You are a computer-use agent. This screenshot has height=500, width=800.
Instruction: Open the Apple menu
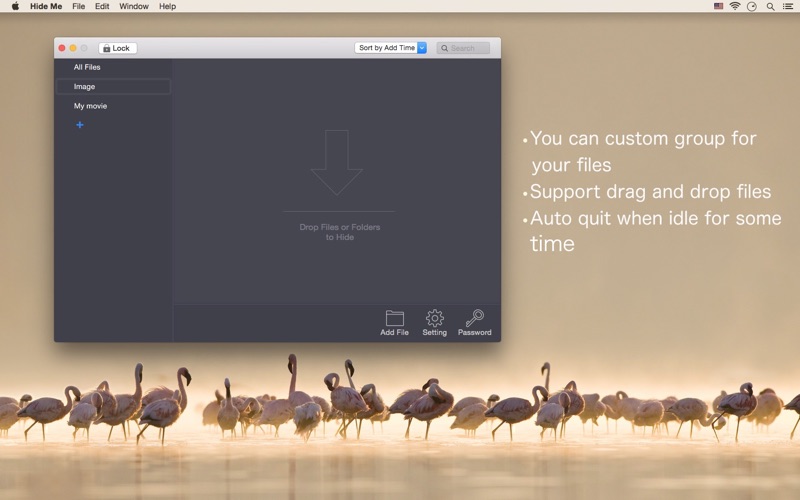pyautogui.click(x=15, y=6)
